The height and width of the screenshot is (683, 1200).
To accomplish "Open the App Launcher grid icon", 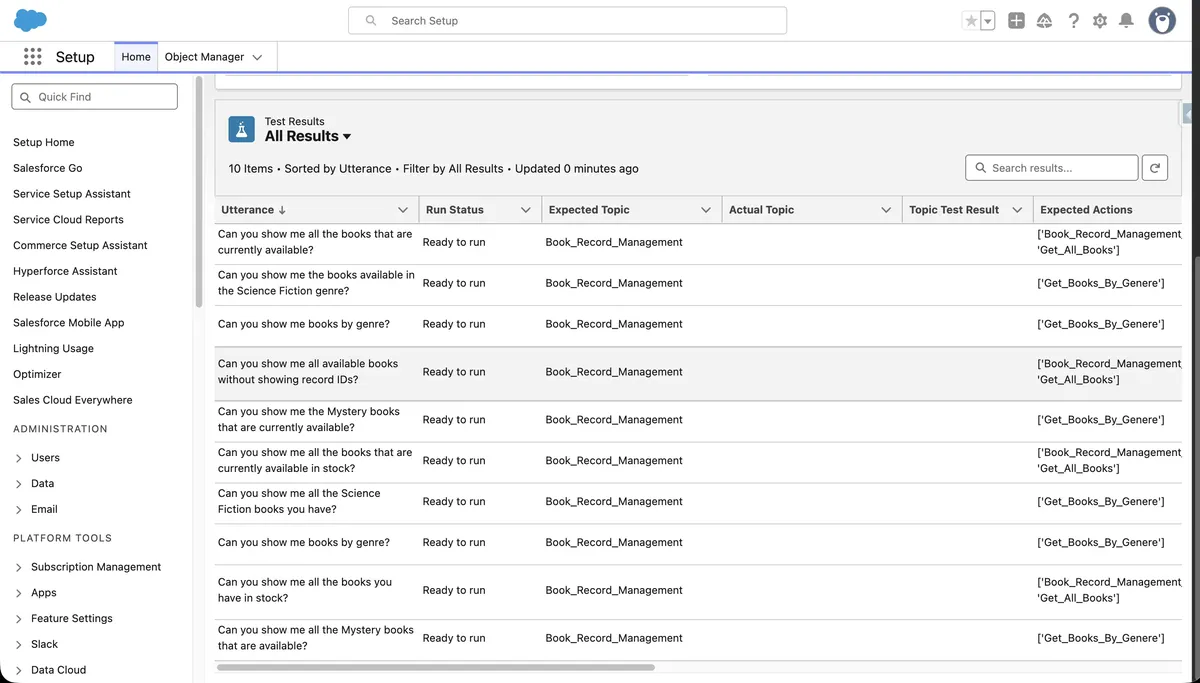I will point(32,57).
